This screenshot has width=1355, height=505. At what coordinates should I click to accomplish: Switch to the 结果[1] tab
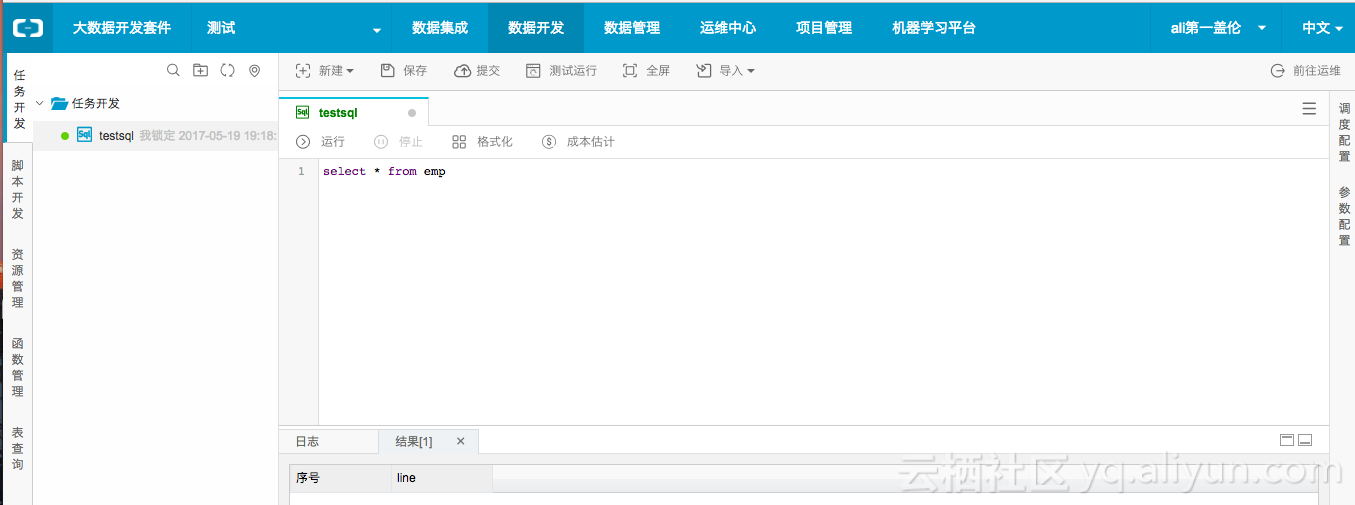(x=414, y=441)
